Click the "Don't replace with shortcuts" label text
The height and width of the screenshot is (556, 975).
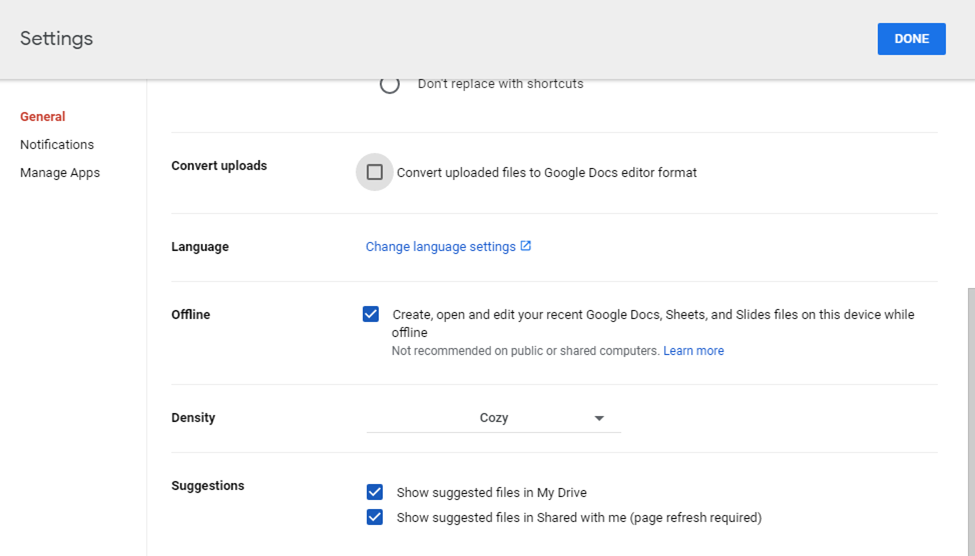(x=500, y=84)
